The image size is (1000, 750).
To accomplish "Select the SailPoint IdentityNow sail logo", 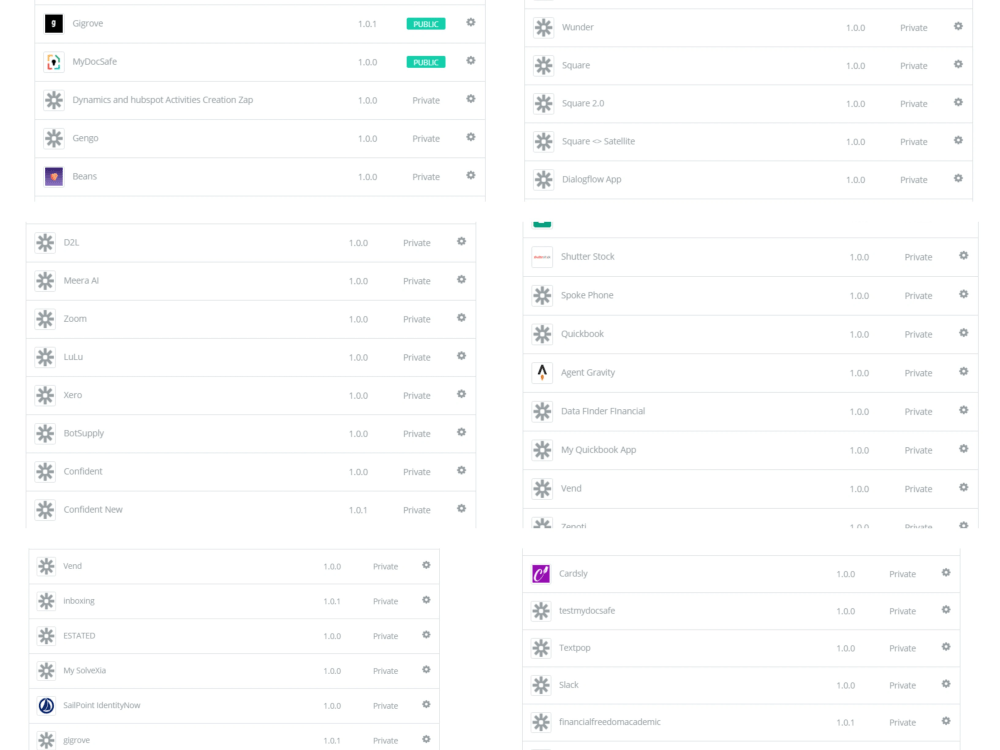I will tap(46, 705).
